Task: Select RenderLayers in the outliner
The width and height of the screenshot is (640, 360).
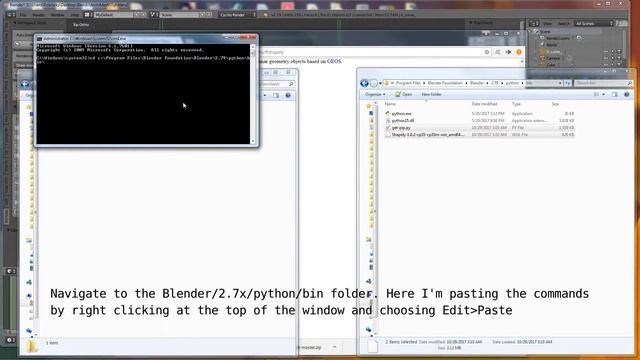Action: coord(558,38)
